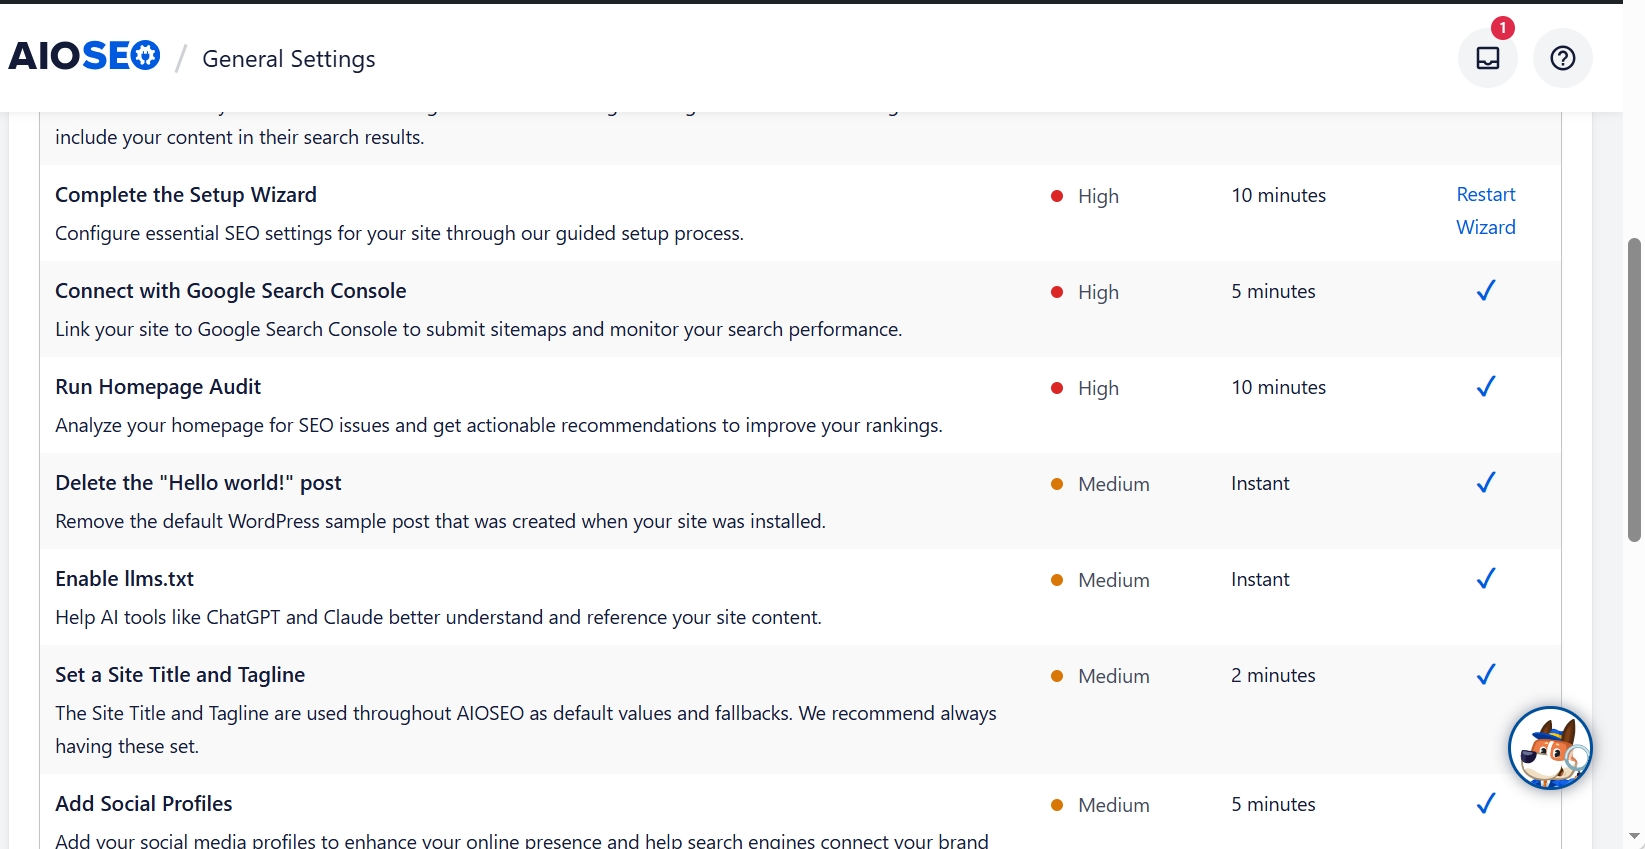
Task: Open the dog mascot assistant chat
Action: [x=1549, y=748]
